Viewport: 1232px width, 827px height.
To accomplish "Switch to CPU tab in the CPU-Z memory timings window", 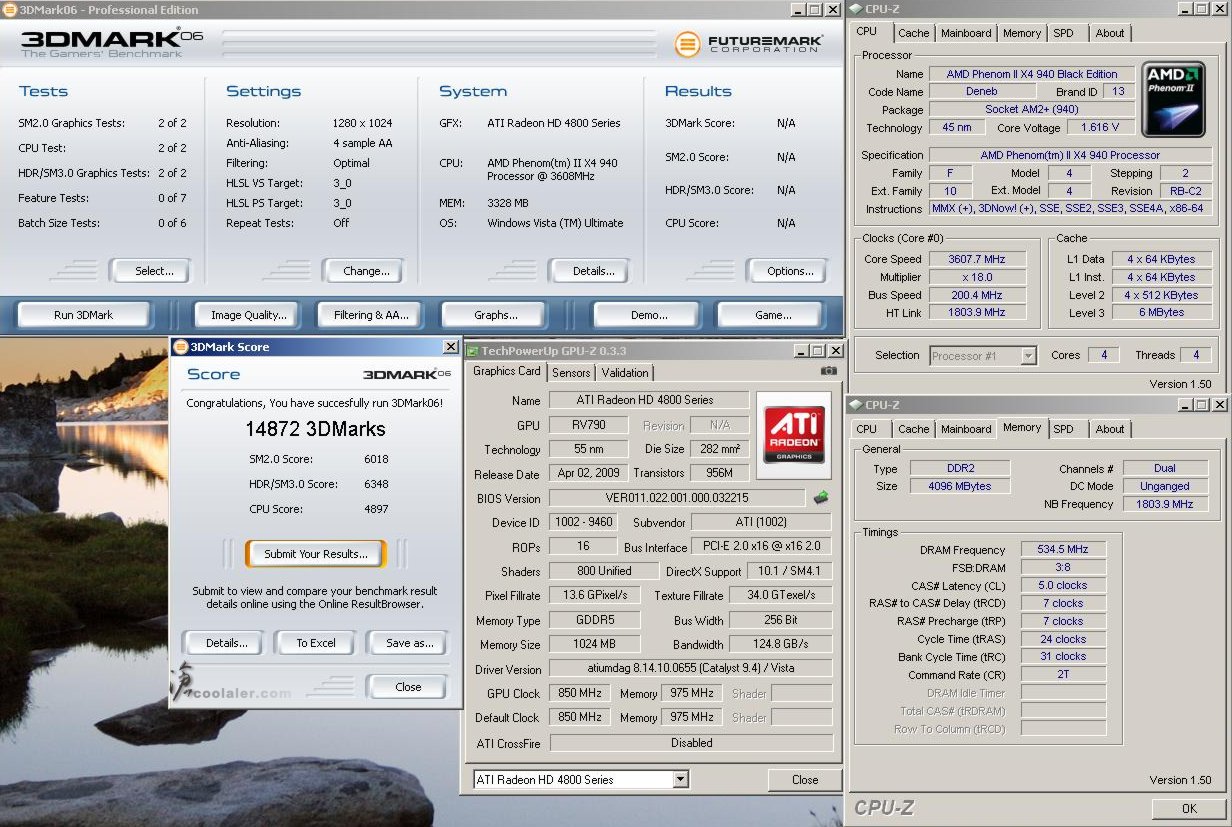I will pos(867,429).
